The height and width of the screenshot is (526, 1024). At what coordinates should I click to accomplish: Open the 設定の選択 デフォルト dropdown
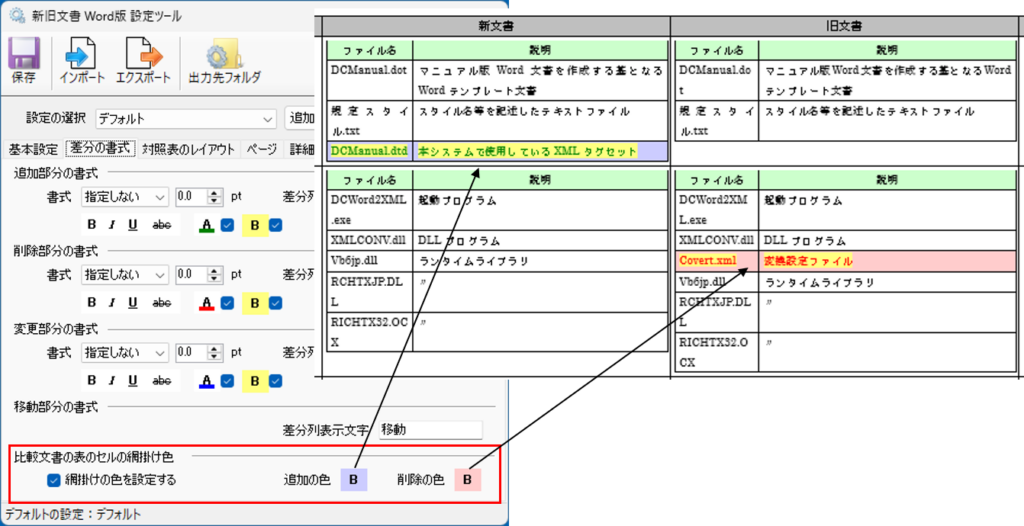[x=185, y=119]
